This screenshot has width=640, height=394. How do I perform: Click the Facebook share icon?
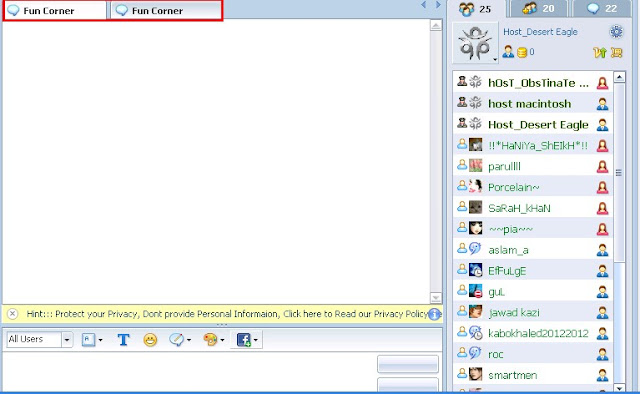click(x=243, y=340)
